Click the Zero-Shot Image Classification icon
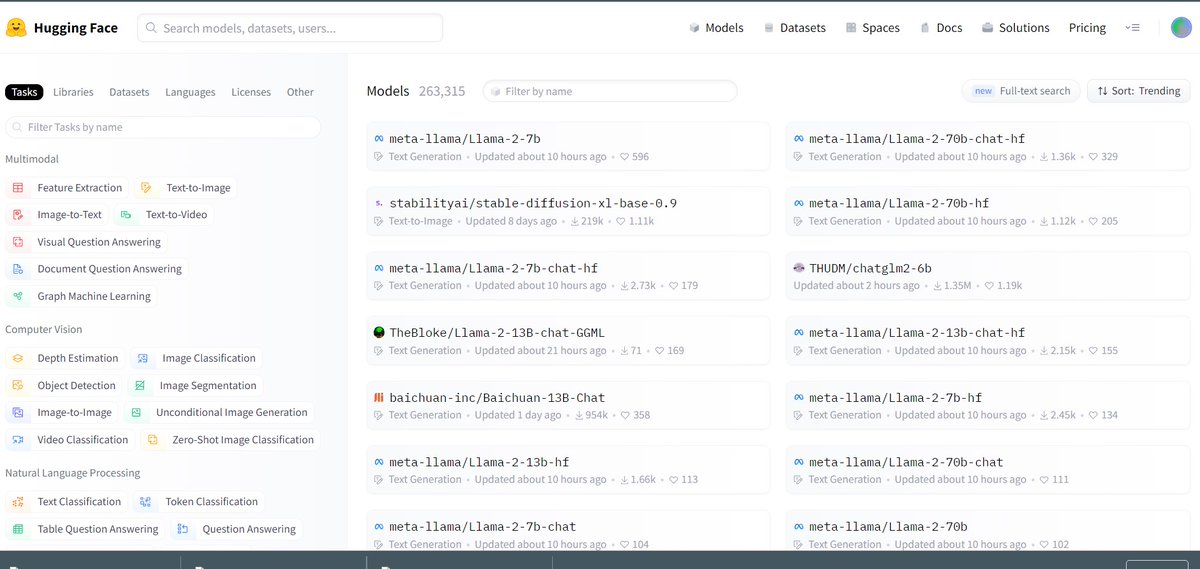Image resolution: width=1200 pixels, height=569 pixels. [153, 440]
